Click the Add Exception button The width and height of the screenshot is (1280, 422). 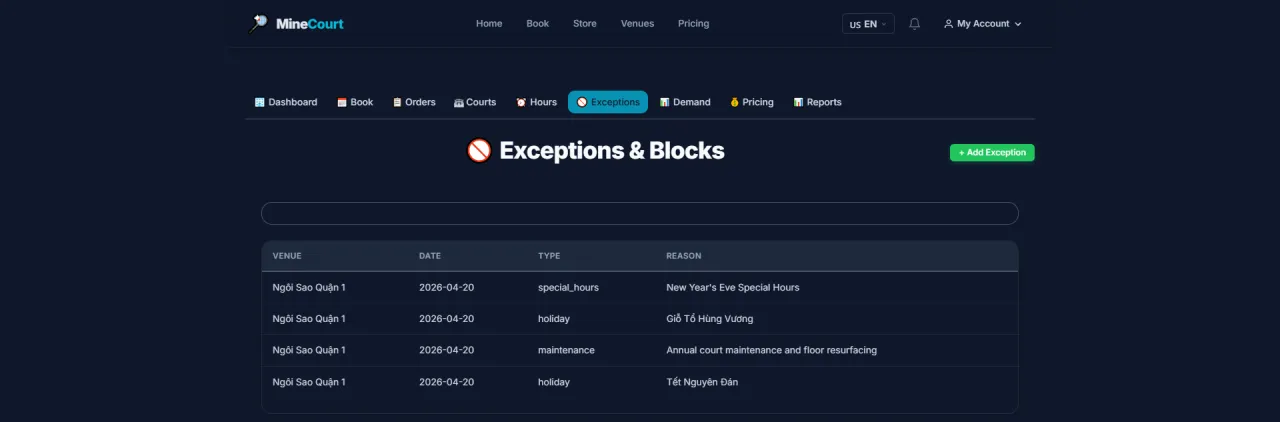992,153
